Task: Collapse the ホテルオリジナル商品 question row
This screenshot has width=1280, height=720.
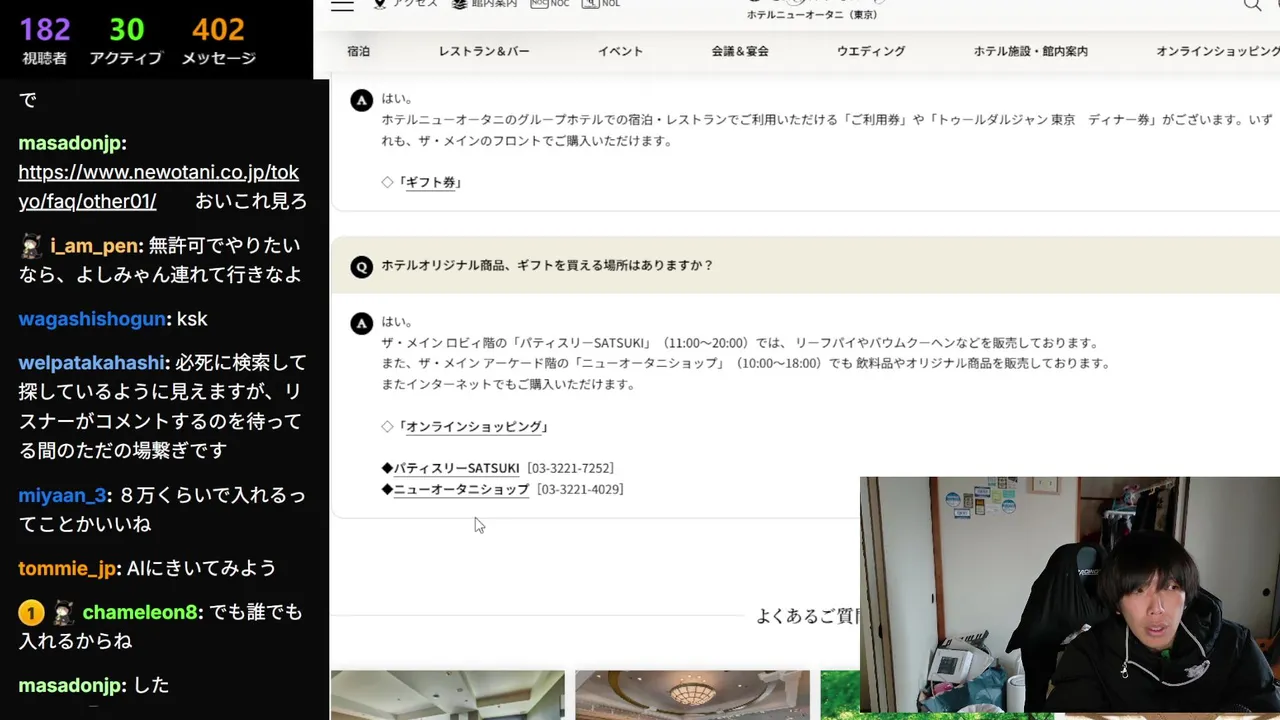Action: pyautogui.click(x=805, y=266)
